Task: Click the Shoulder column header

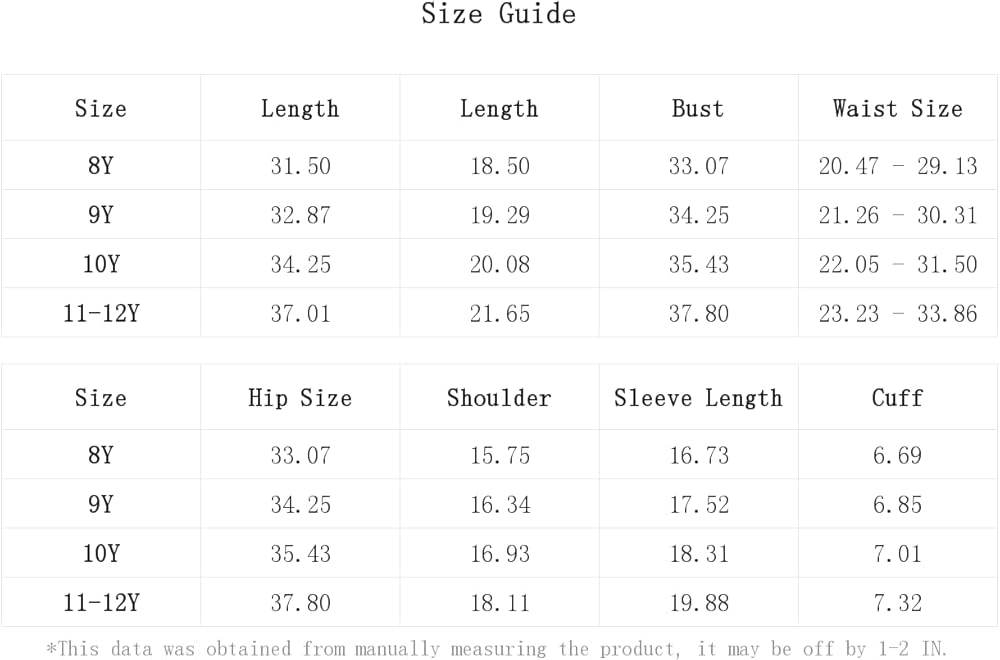Action: tap(499, 398)
